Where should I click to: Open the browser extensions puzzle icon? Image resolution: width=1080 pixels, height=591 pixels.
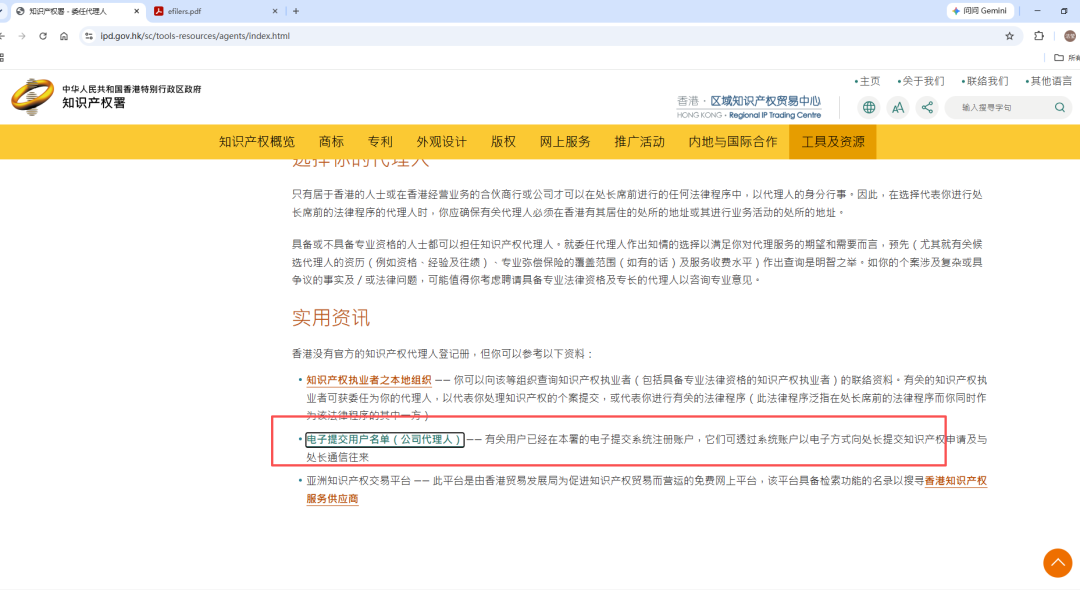[x=1039, y=36]
